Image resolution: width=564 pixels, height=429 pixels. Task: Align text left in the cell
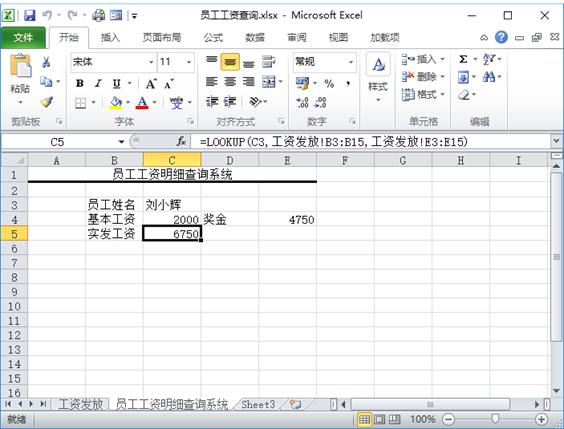pyautogui.click(x=212, y=82)
